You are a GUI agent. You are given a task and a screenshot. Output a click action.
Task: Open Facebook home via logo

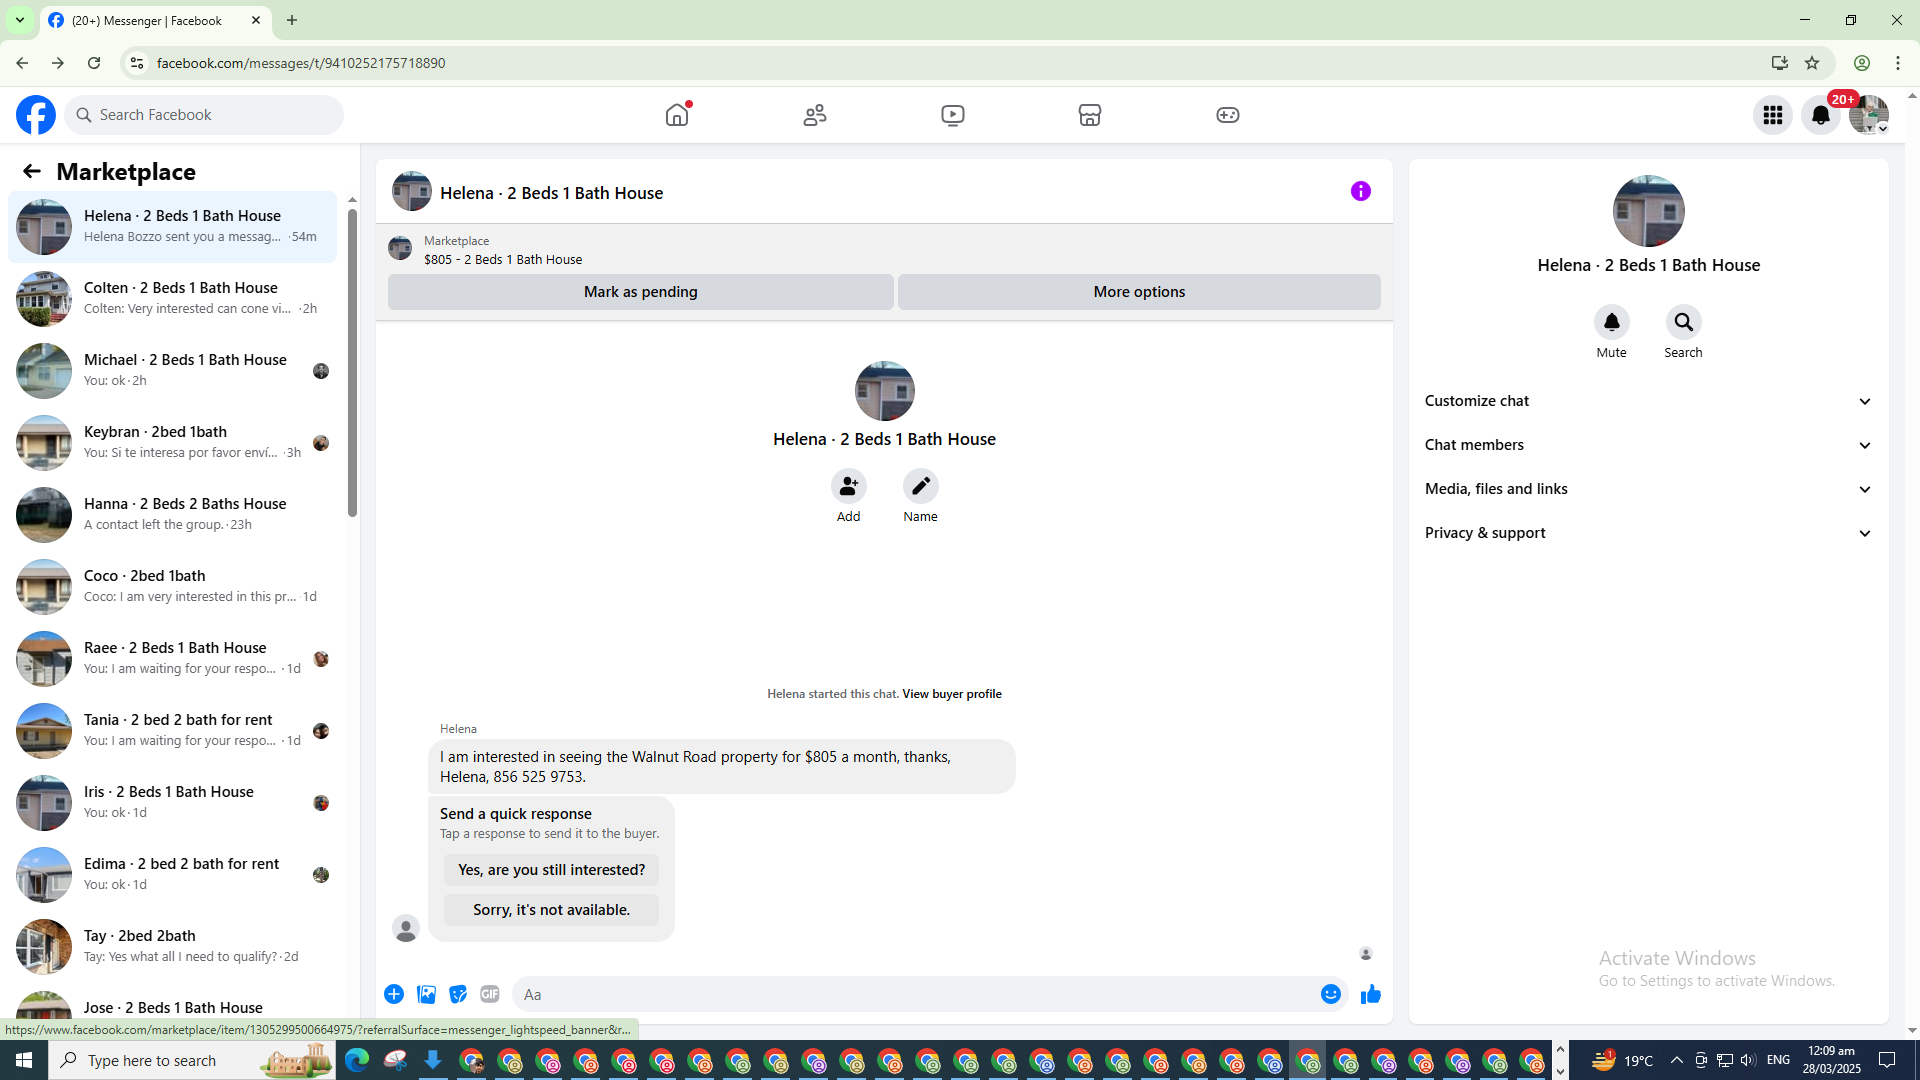pyautogui.click(x=36, y=115)
